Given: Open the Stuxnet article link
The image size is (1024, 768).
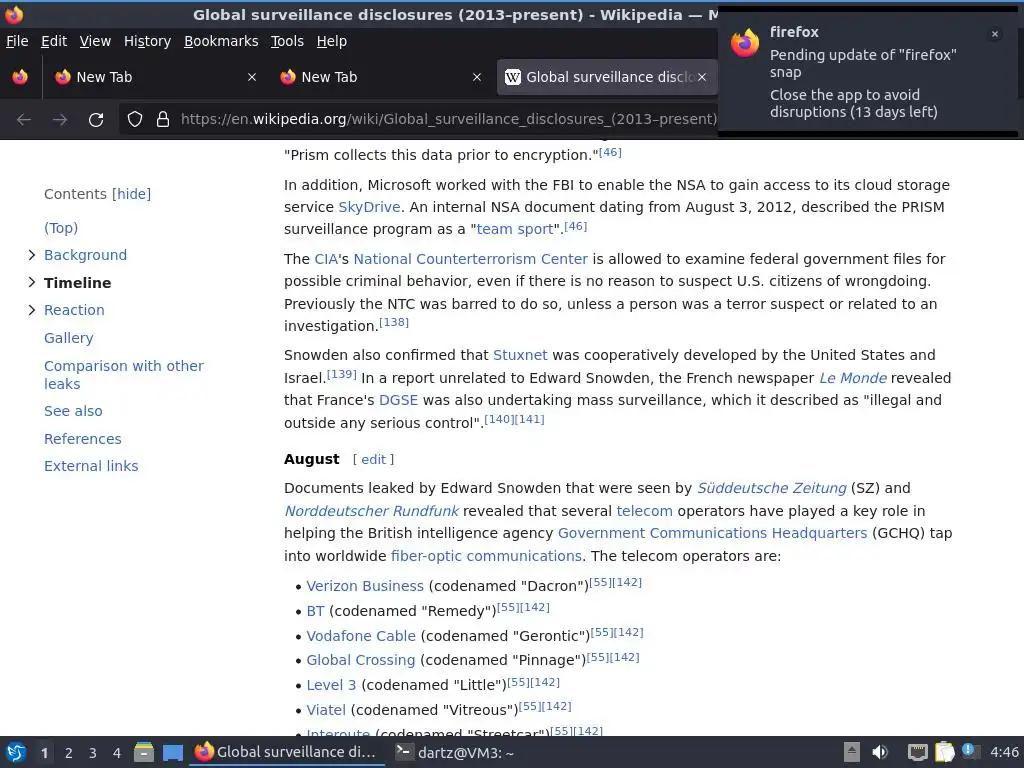Looking at the screenshot, I should [x=520, y=355].
